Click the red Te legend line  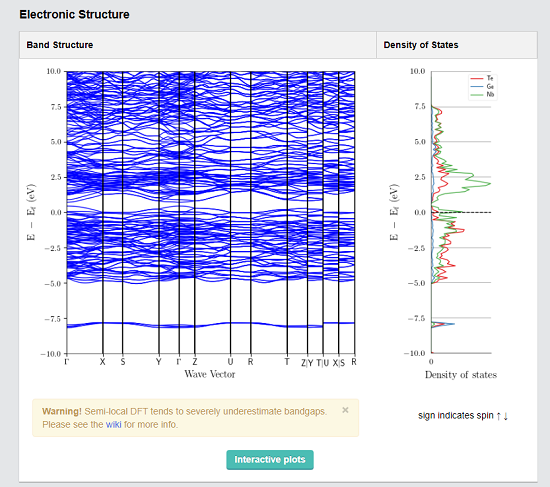[x=477, y=78]
